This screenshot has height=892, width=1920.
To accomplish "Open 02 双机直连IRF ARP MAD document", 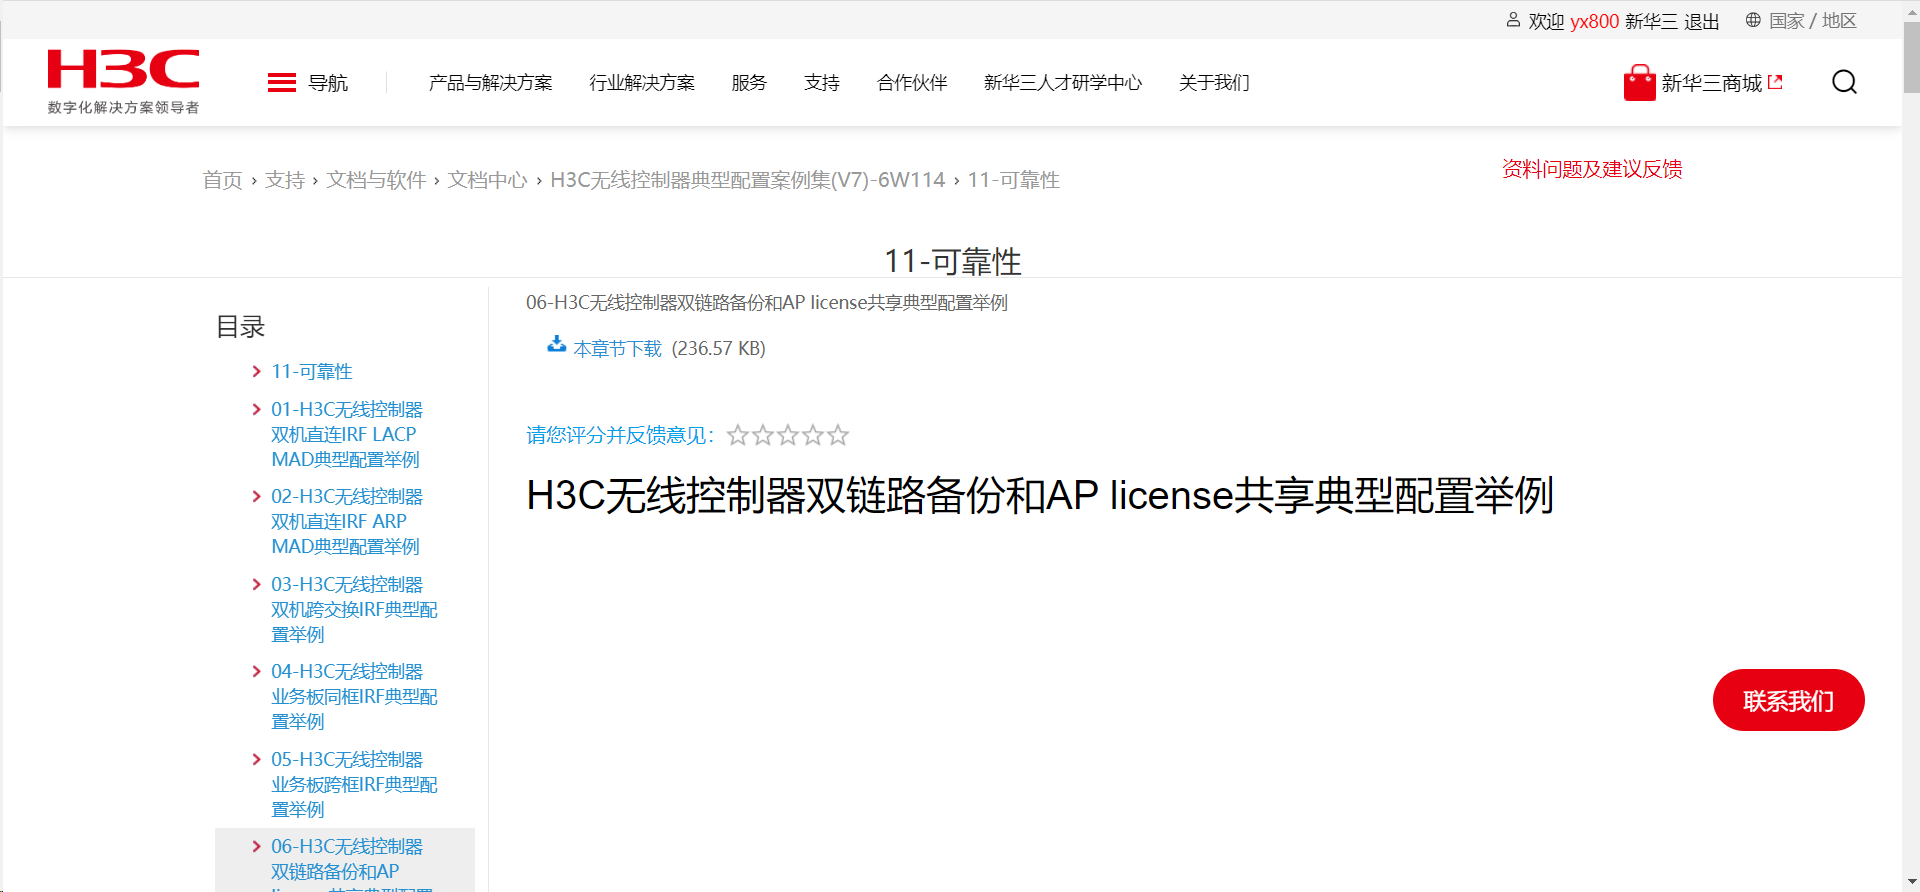I will (x=347, y=522).
